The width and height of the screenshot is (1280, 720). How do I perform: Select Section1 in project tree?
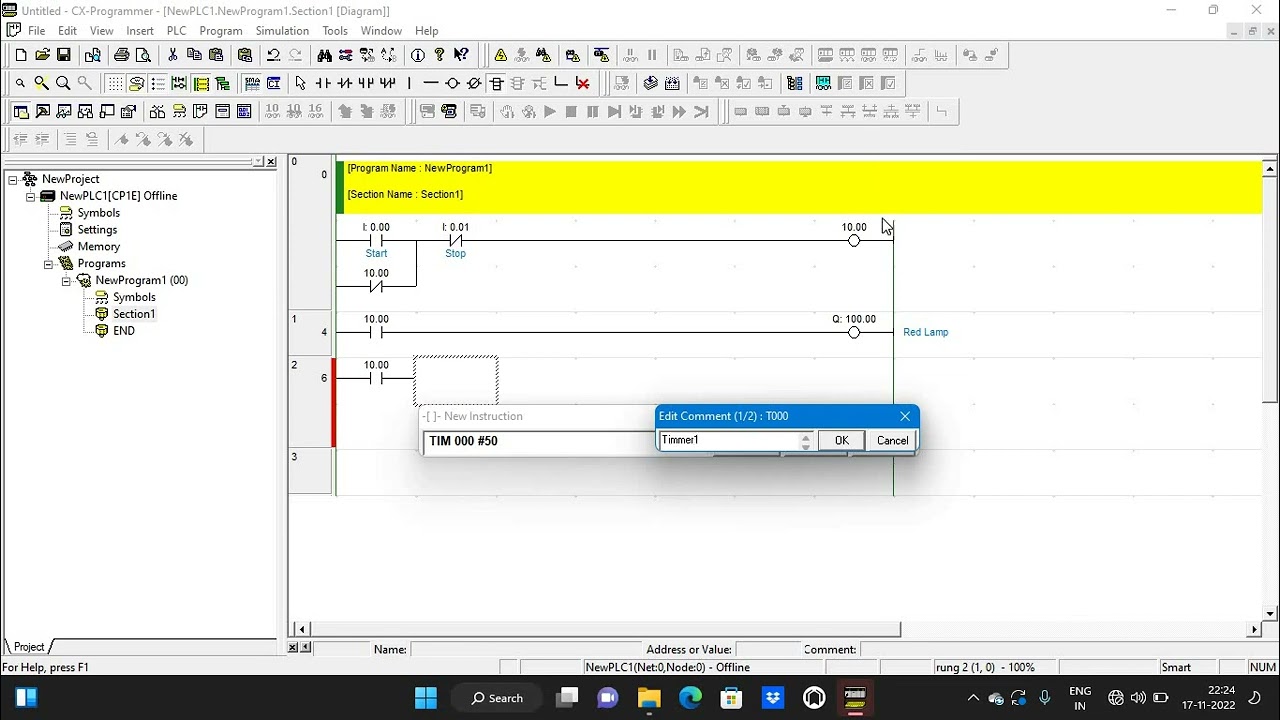point(134,314)
